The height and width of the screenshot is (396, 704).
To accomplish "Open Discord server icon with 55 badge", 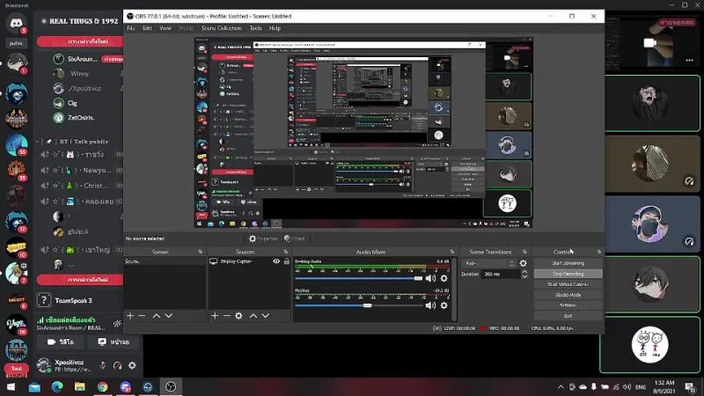I will 17,145.
